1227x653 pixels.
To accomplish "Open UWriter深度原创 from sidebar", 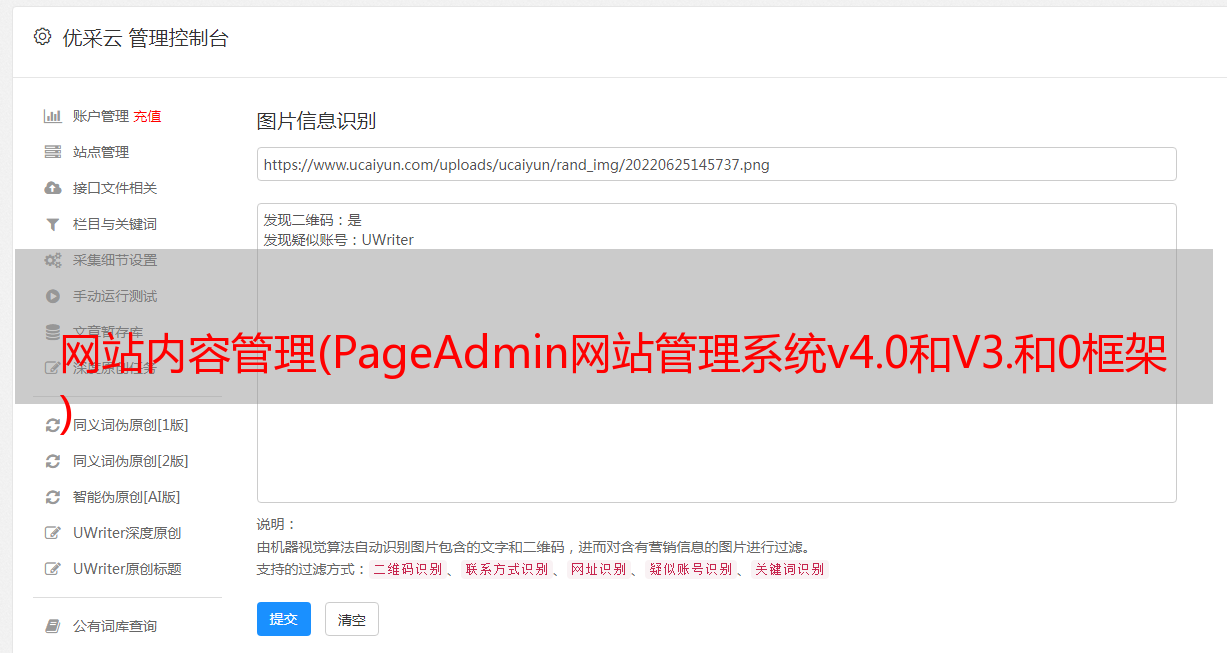I will tap(127, 533).
